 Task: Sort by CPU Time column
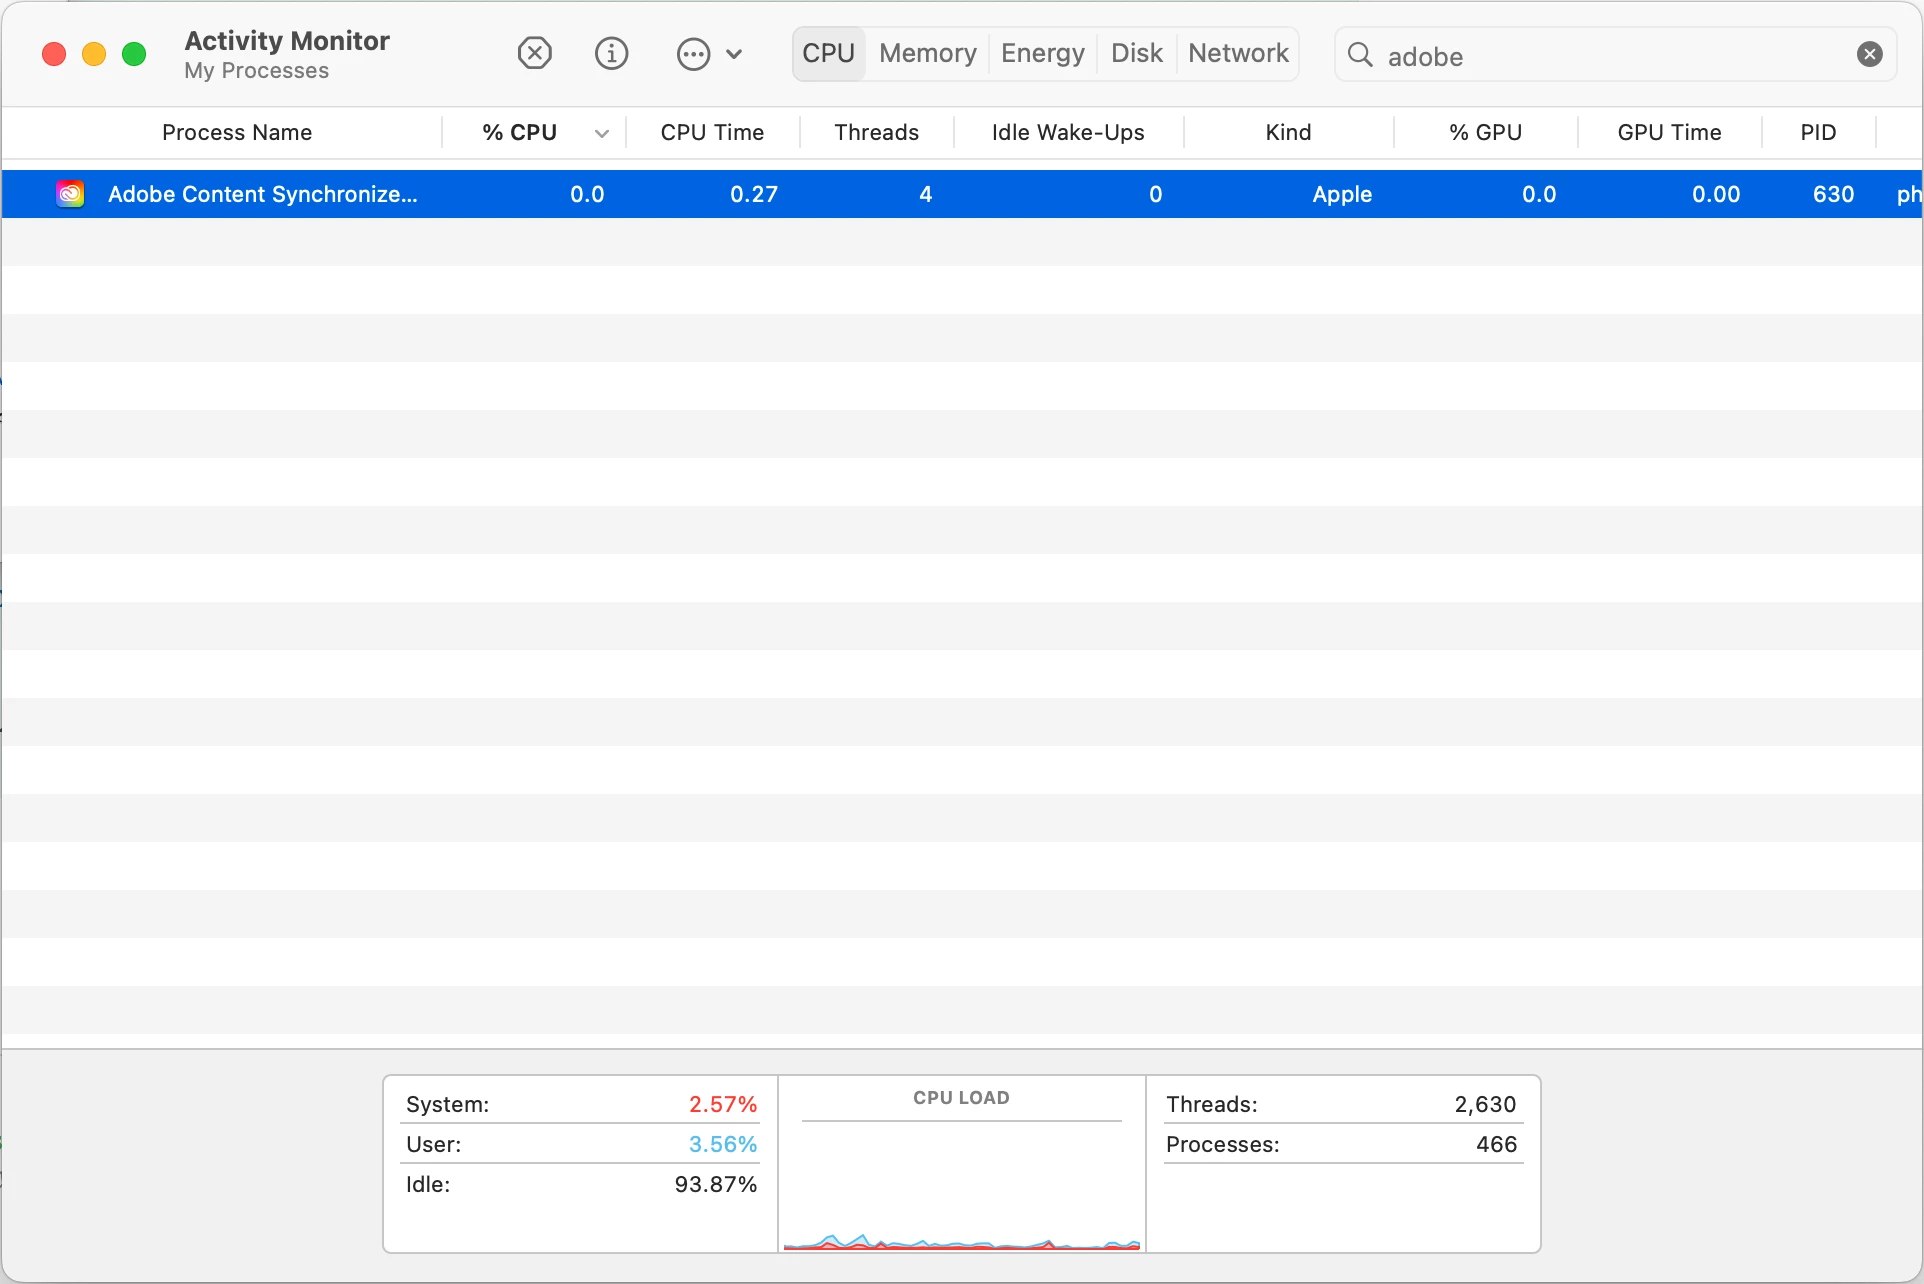[712, 133]
